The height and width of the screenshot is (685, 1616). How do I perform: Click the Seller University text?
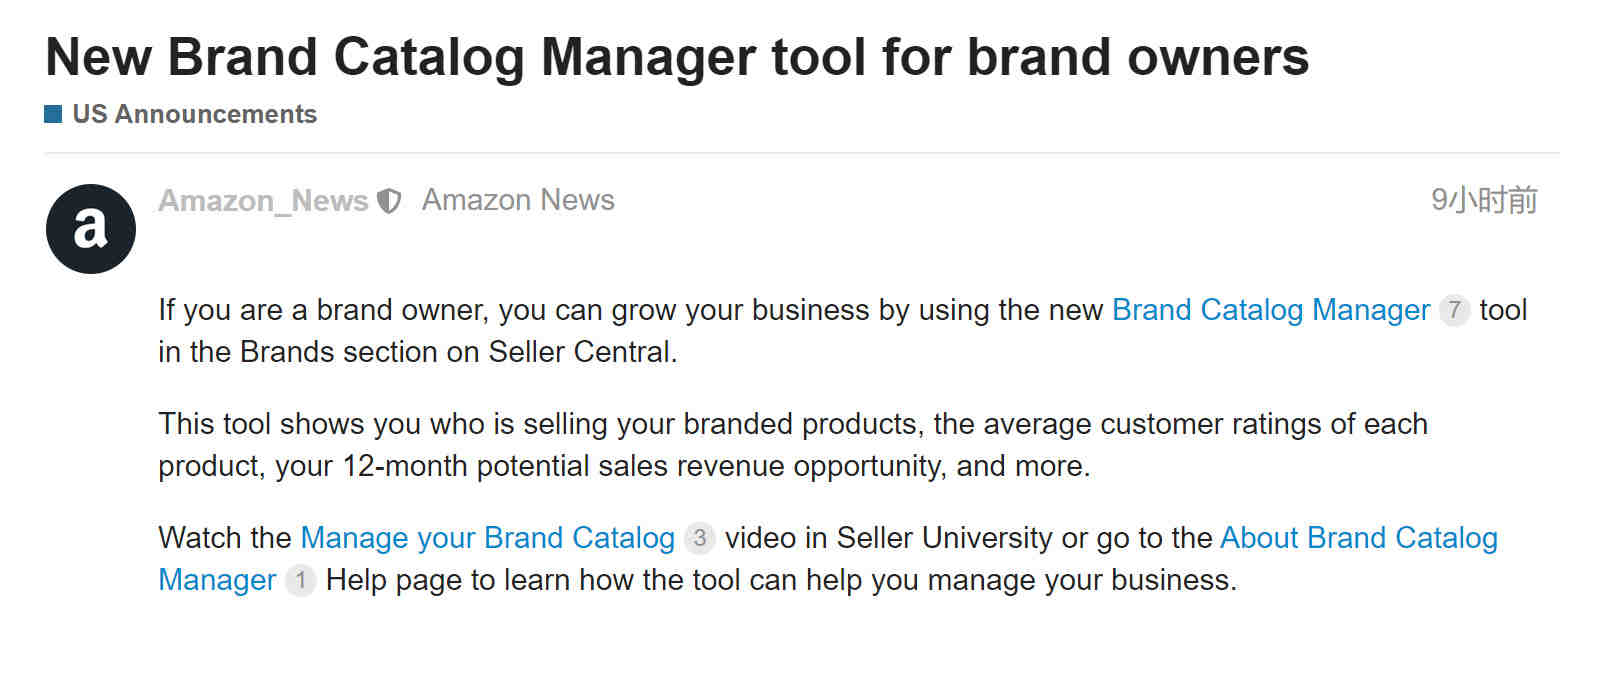tap(945, 538)
